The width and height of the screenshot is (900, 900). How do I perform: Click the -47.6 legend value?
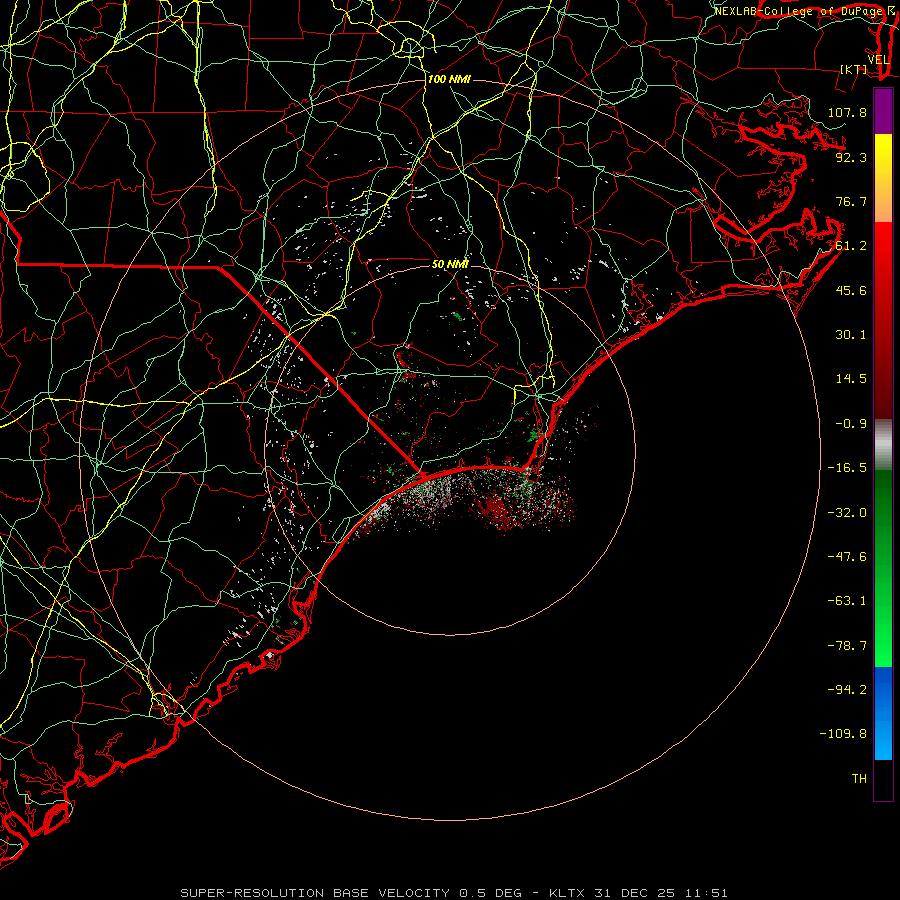[x=847, y=557]
